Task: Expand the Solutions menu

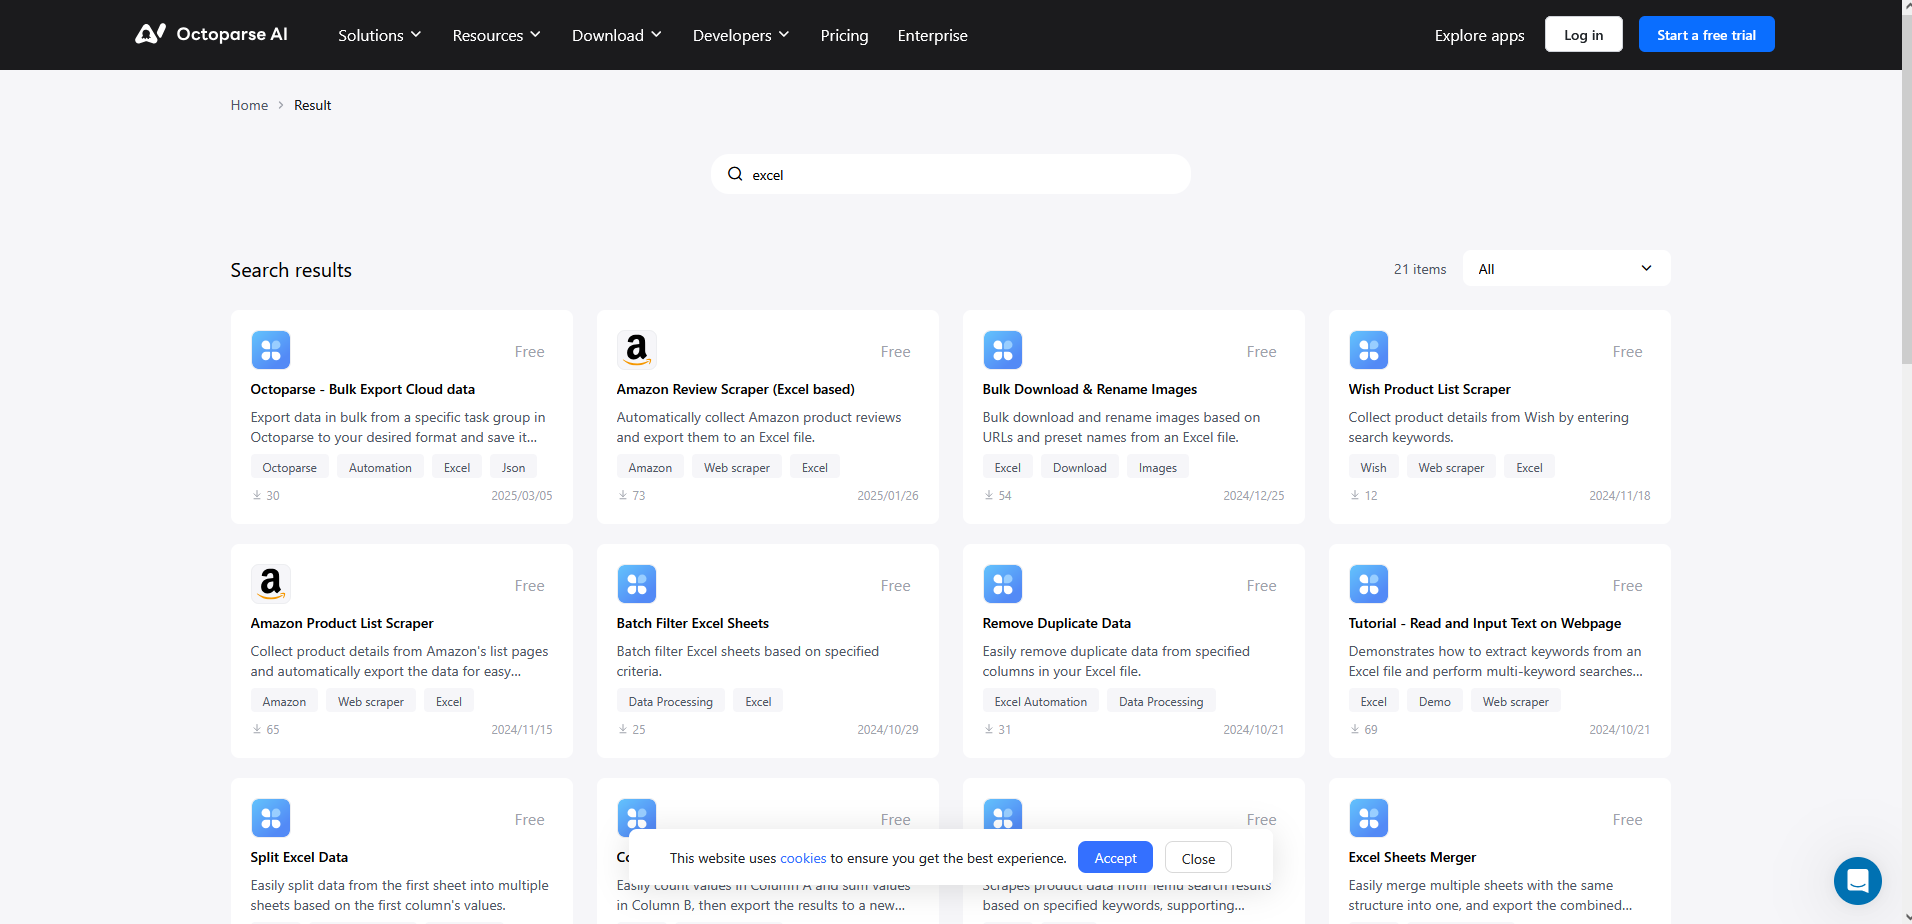Action: click(380, 35)
